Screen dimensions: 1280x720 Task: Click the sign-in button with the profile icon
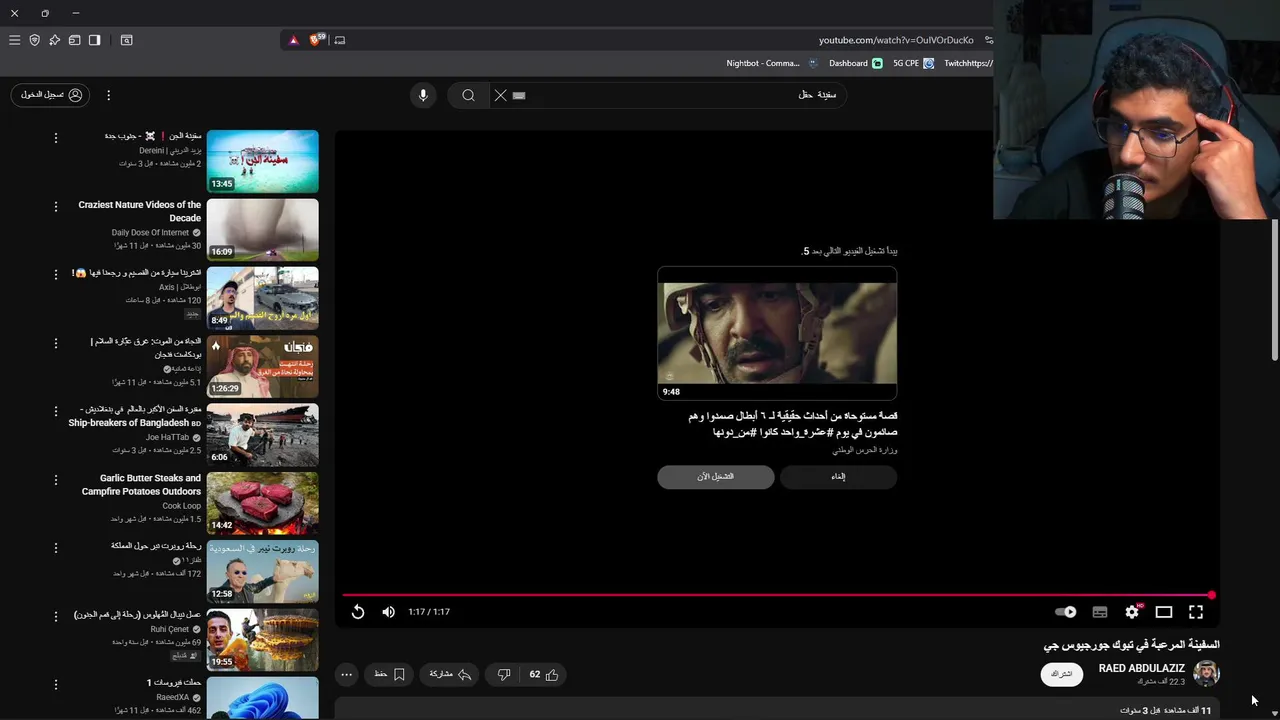coord(50,95)
